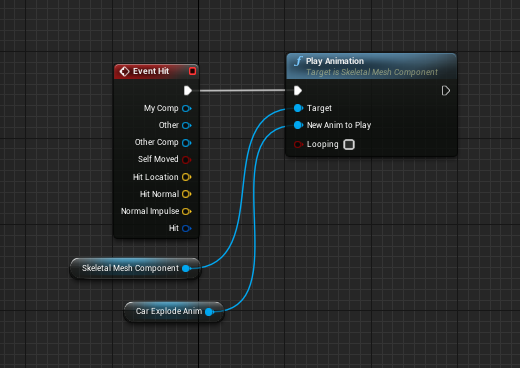
Task: Click the Play Animation function icon
Action: pos(298,61)
